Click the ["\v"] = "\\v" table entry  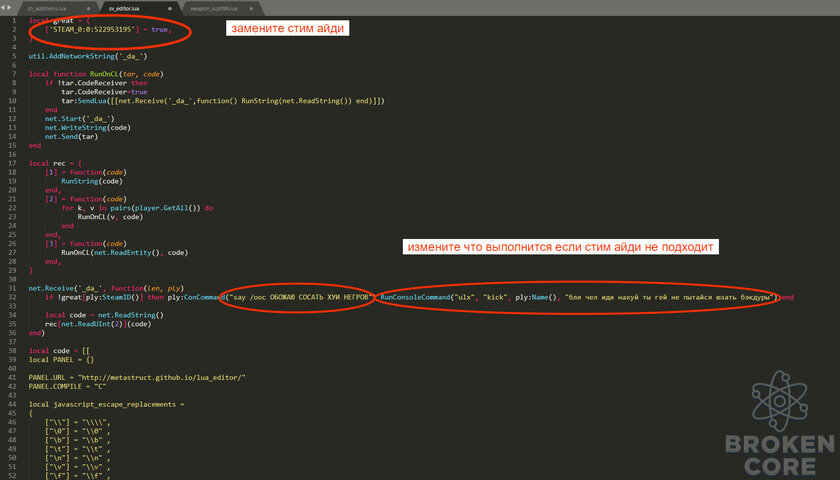[78, 467]
